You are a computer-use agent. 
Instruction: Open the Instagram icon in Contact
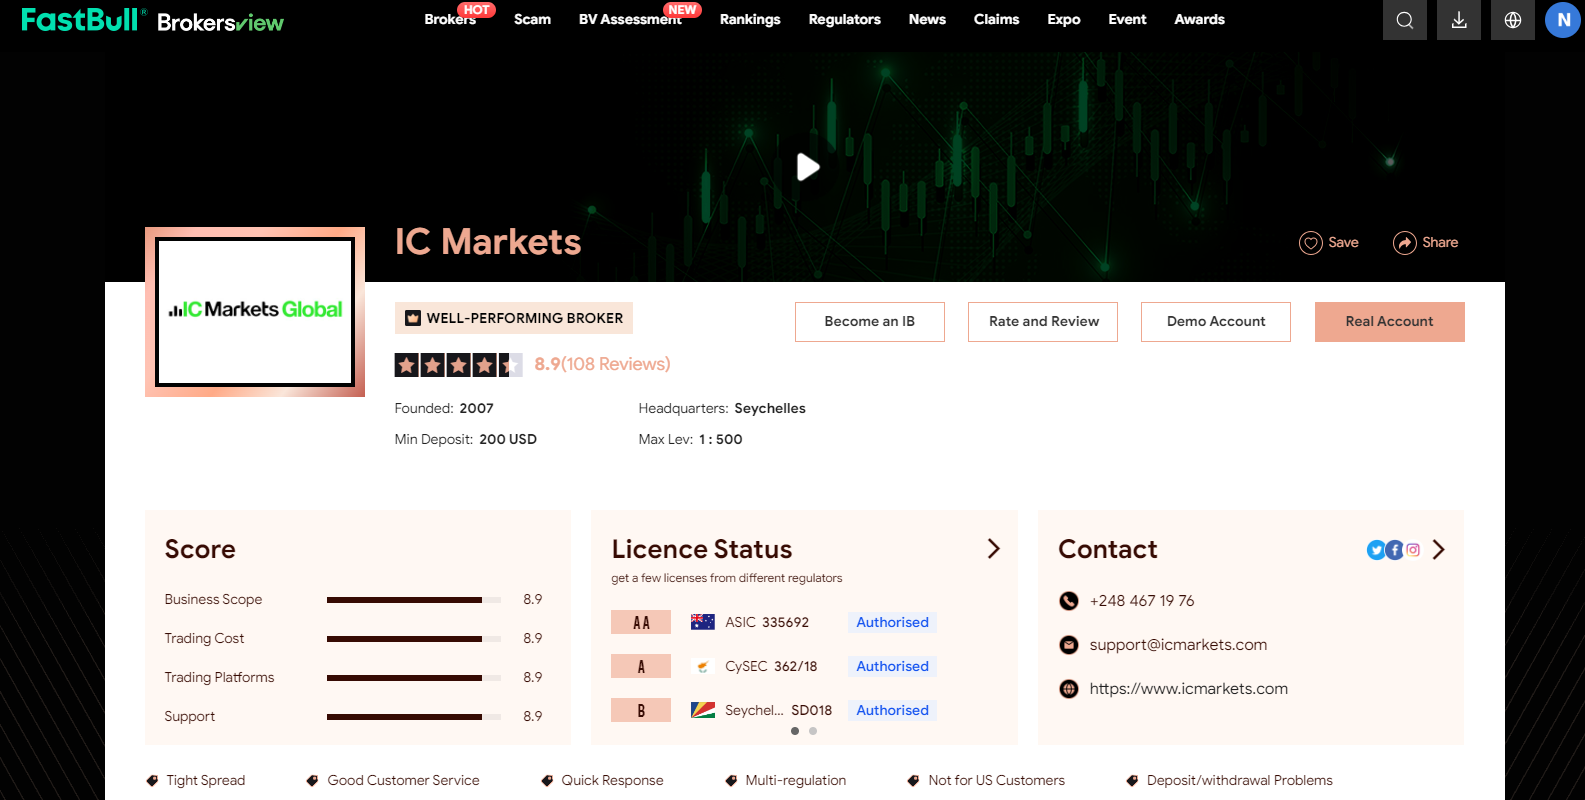[x=1413, y=550]
